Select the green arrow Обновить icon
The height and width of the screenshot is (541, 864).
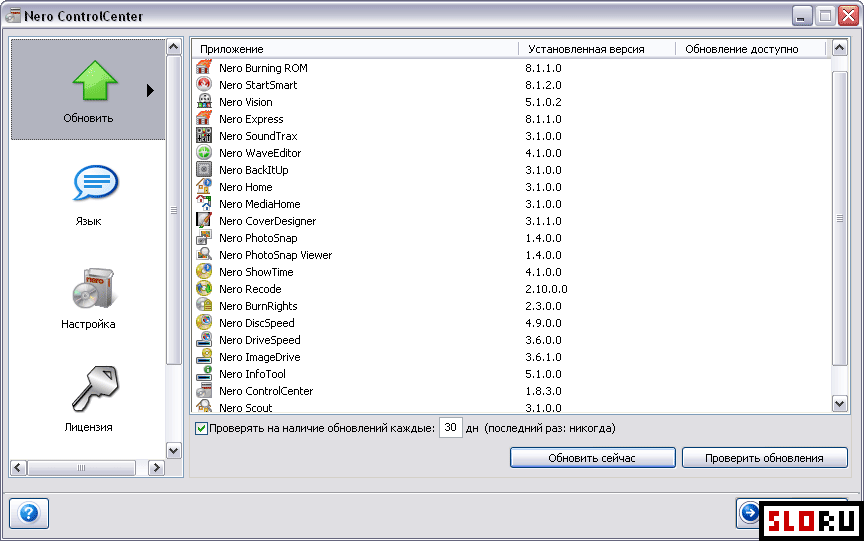pos(95,80)
